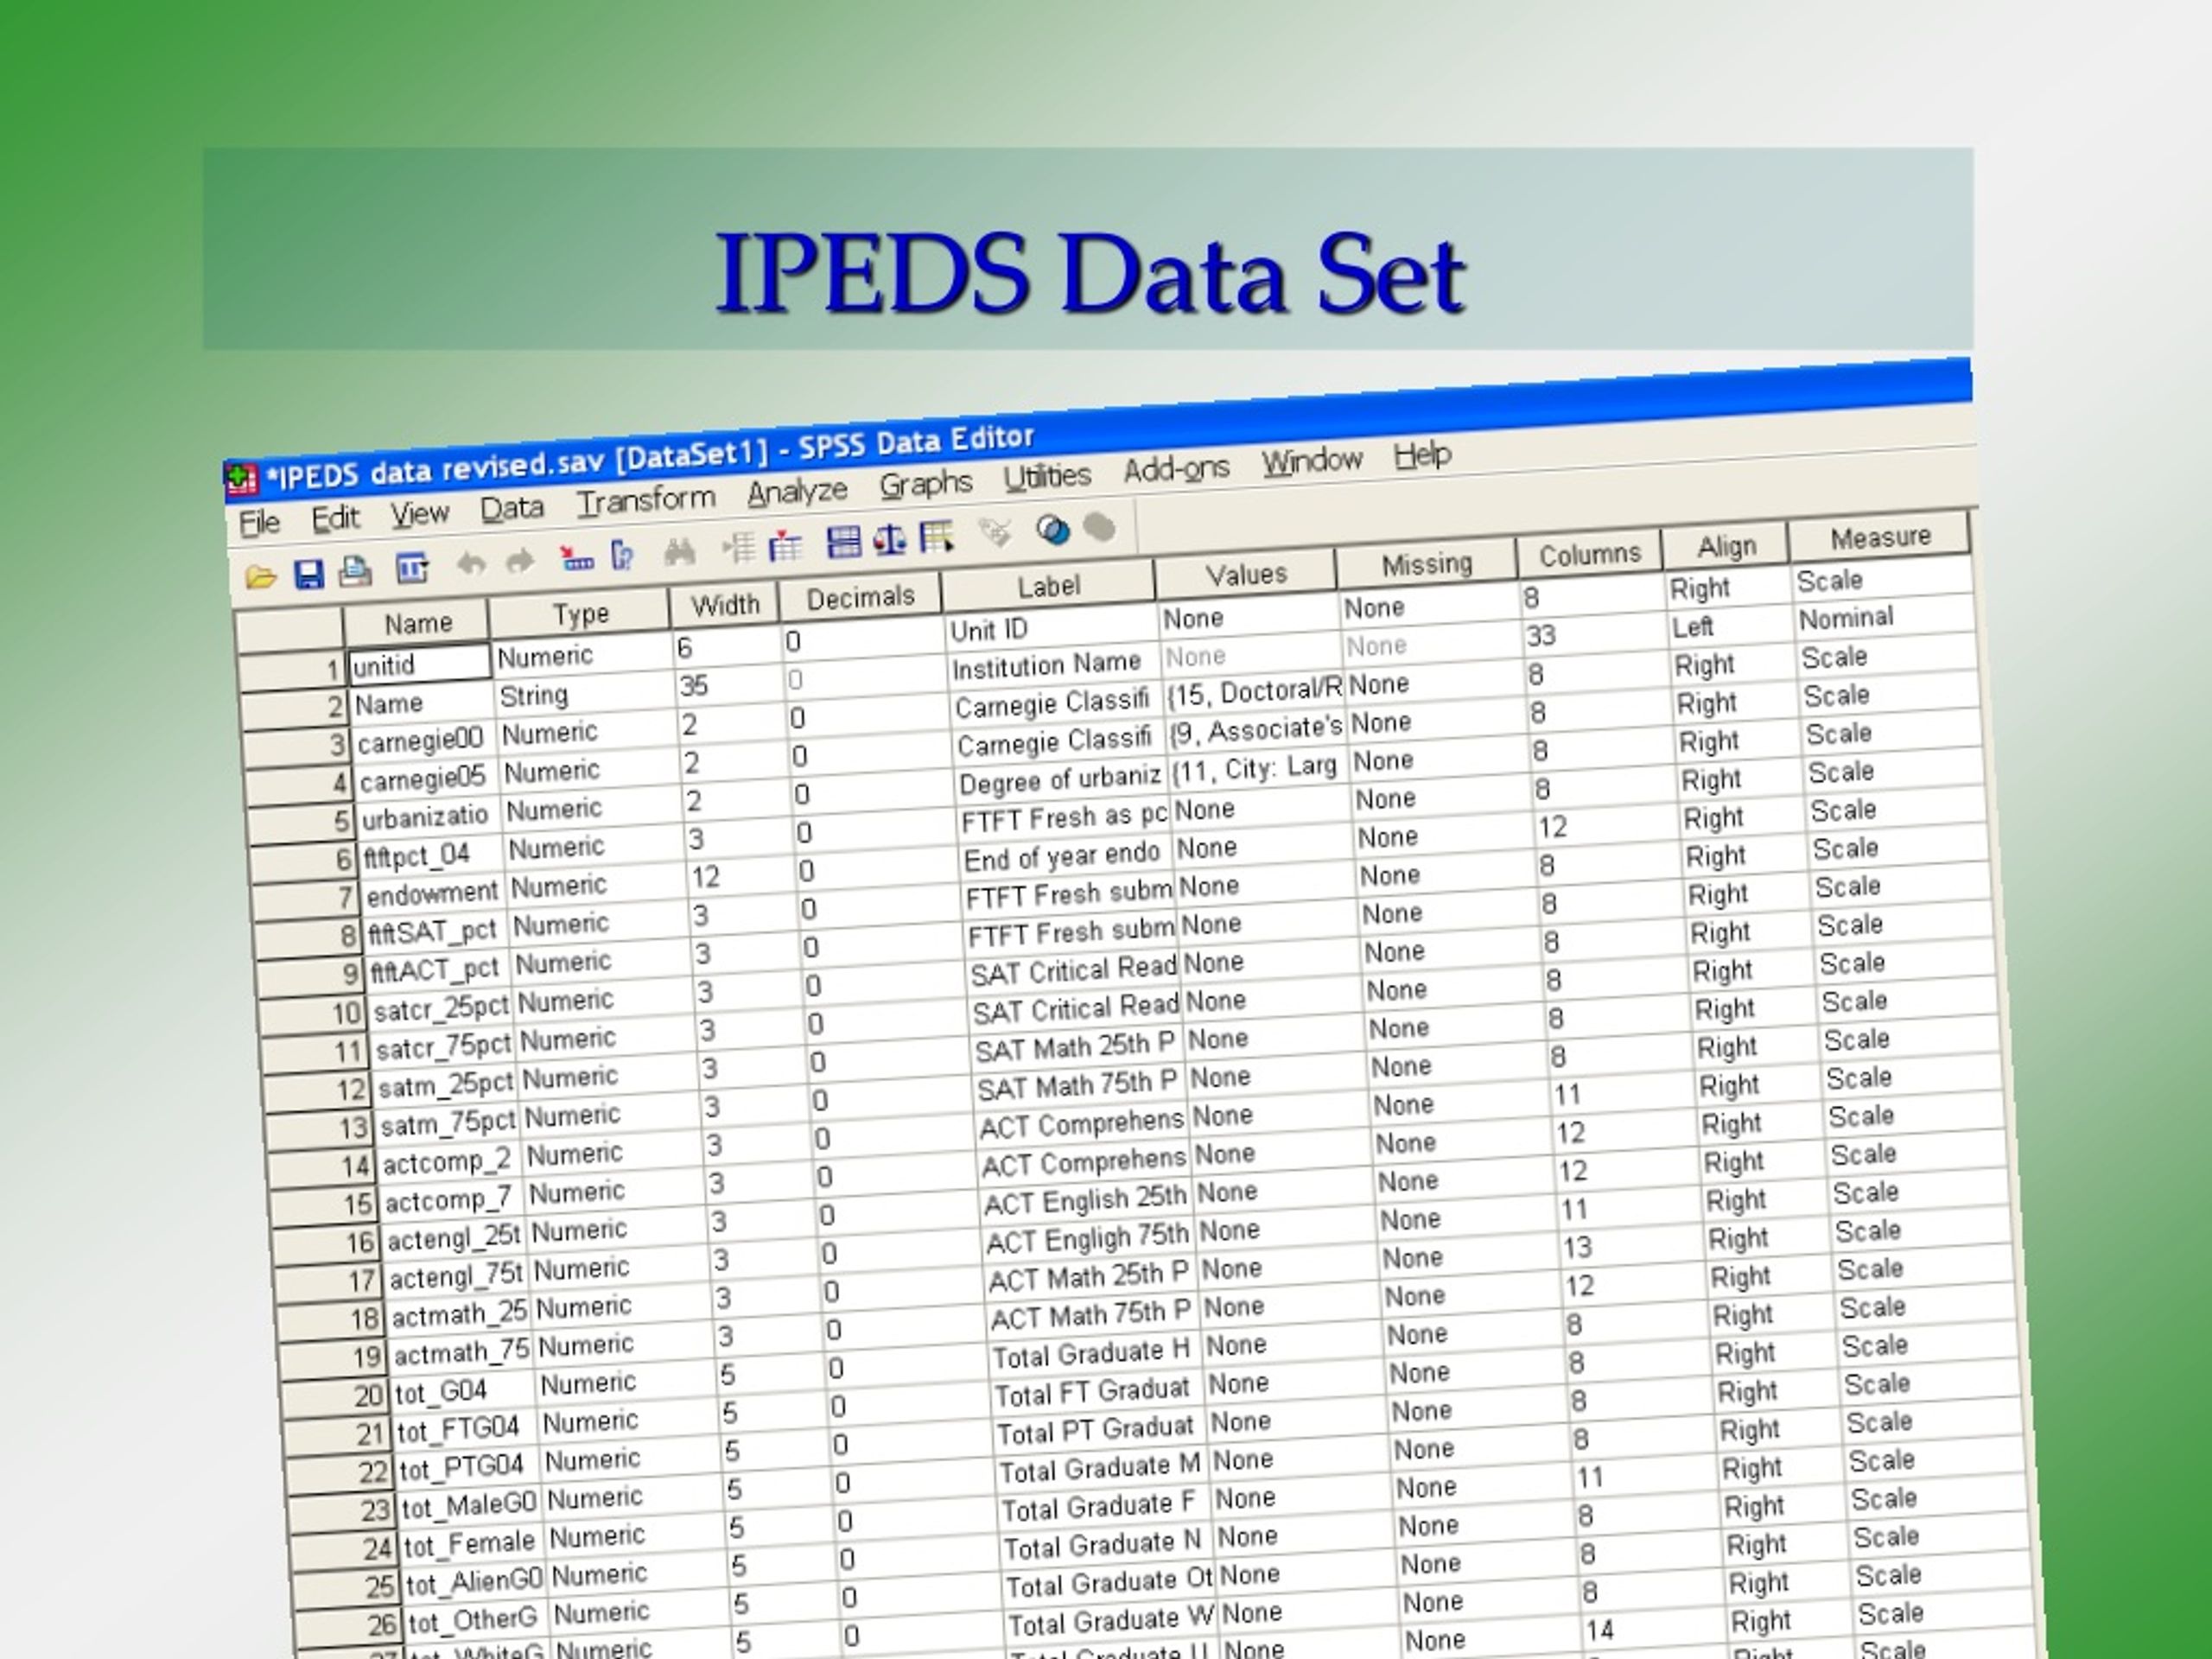Open the Data menu
Image resolution: width=2212 pixels, height=1659 pixels.
[x=512, y=508]
